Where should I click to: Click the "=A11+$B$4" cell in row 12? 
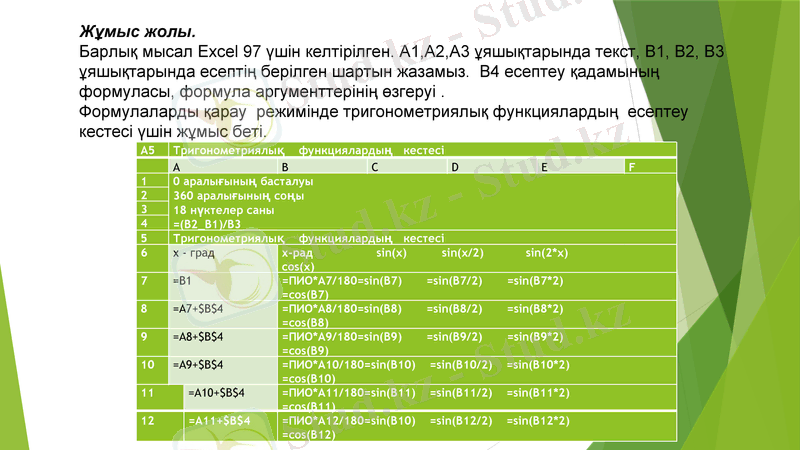point(218,421)
